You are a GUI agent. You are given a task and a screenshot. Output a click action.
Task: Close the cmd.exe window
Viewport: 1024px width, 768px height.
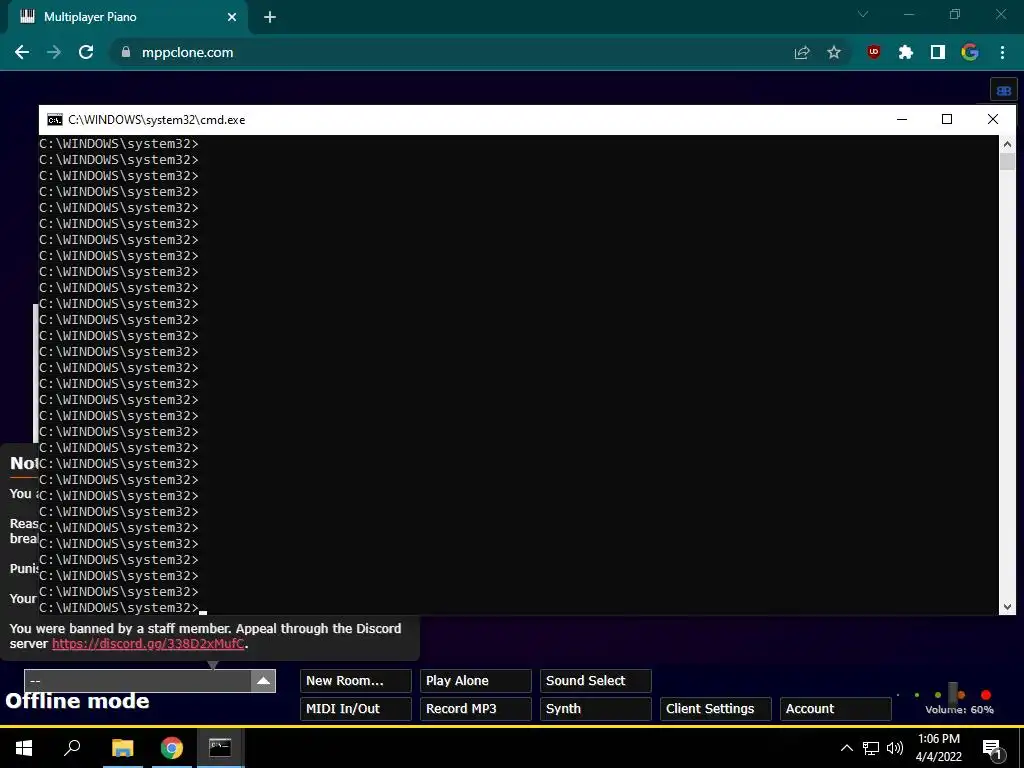coord(993,120)
